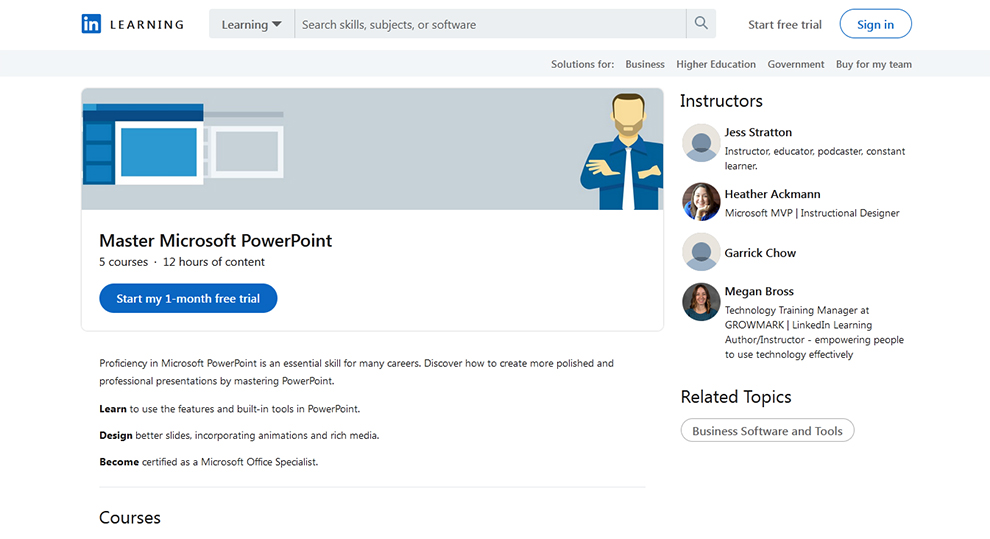
Task: Click Heather Ackmann's profile photo
Action: point(701,201)
